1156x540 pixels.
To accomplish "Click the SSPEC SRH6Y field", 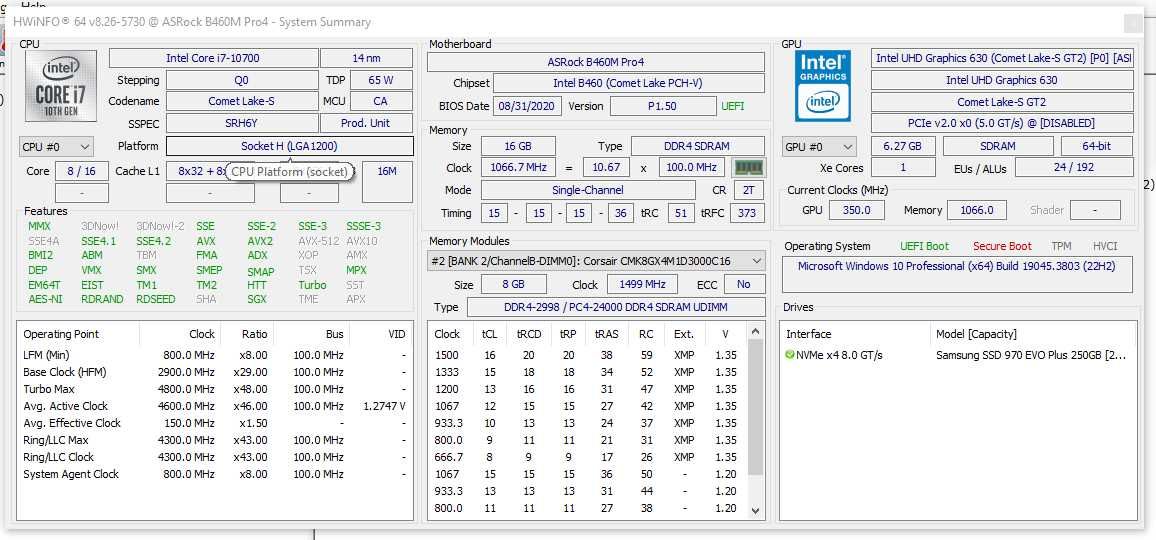I will (x=243, y=123).
